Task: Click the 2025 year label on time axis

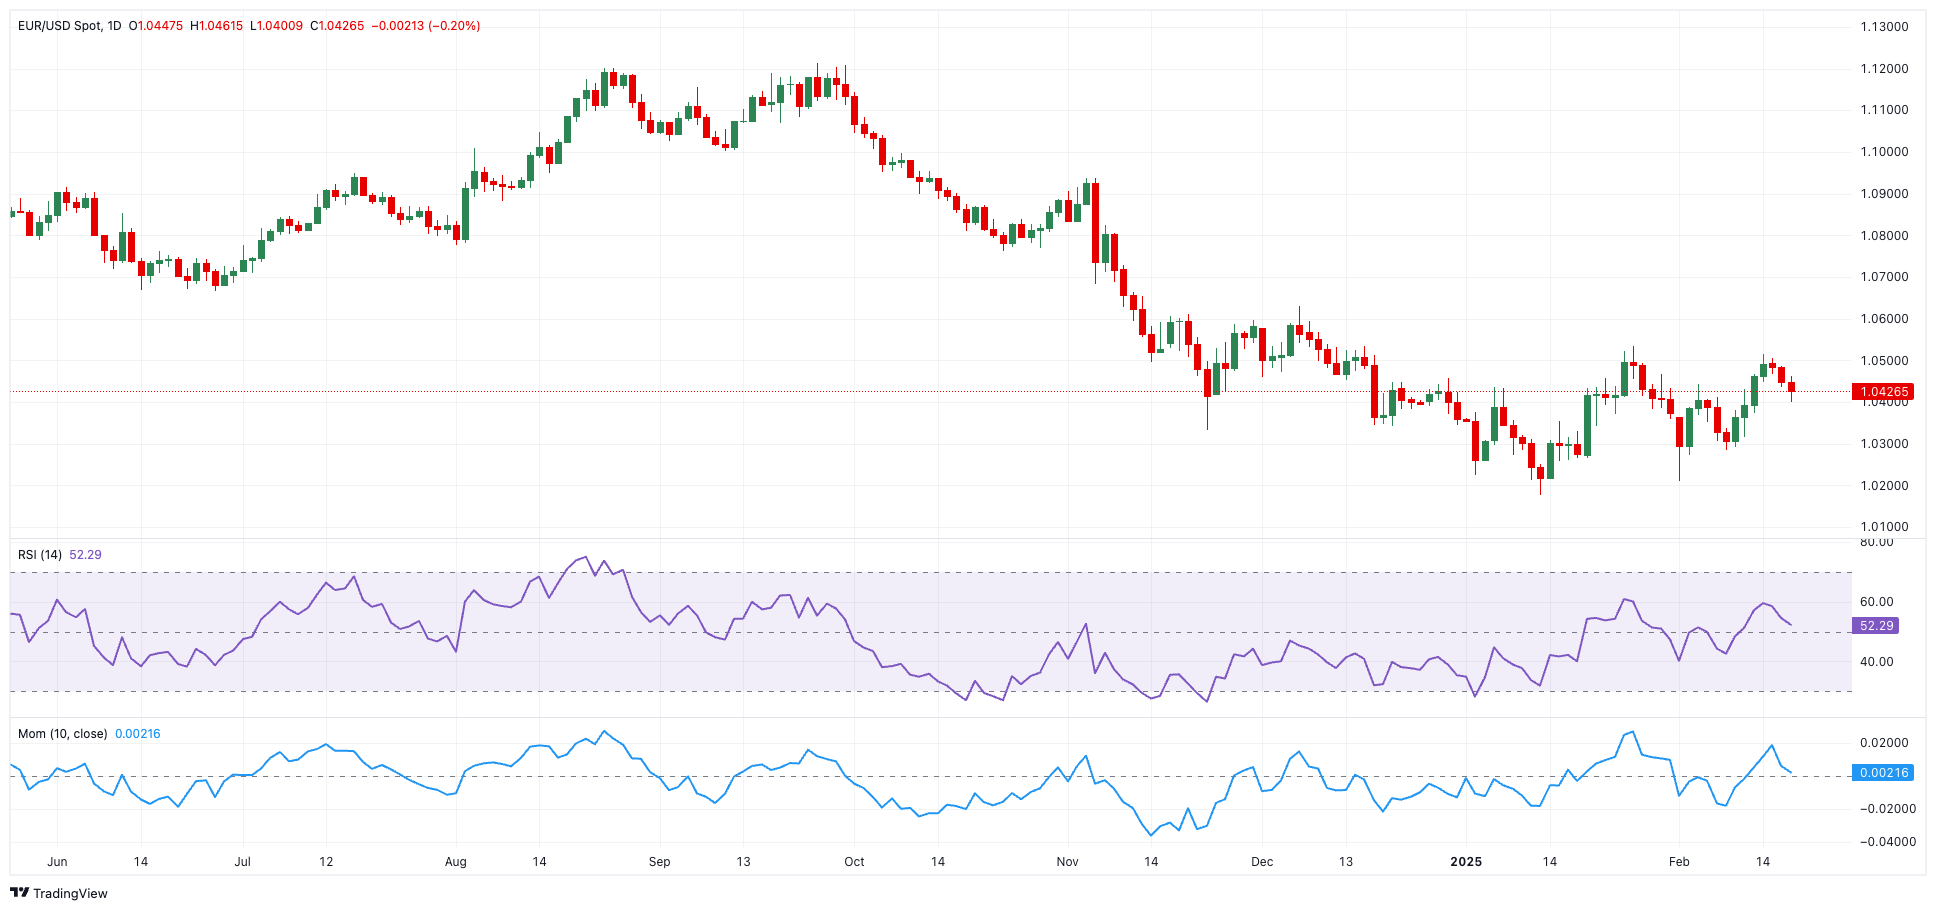Action: (1466, 862)
